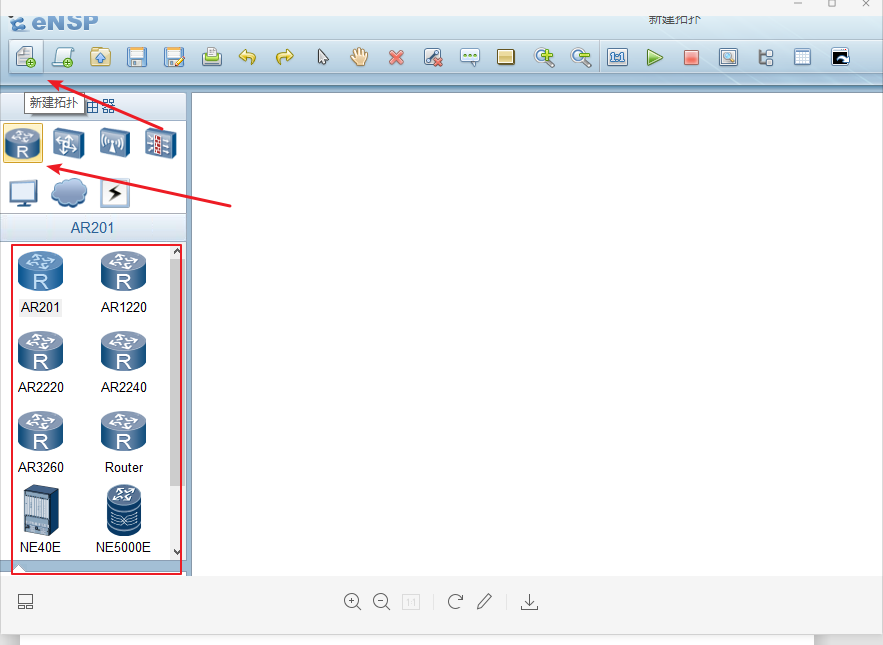Screen dimensions: 883x645
Task: Show all interfaces tree icon
Action: 766,57
